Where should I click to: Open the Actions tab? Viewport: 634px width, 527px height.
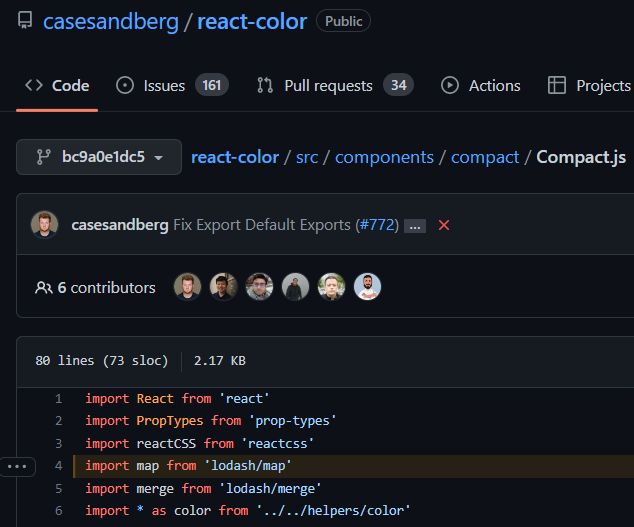pyautogui.click(x=481, y=86)
